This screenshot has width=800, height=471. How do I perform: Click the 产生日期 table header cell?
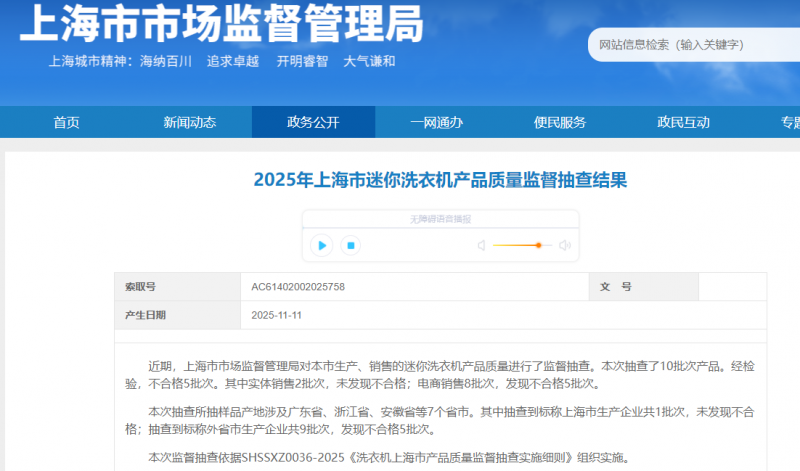[x=146, y=314]
